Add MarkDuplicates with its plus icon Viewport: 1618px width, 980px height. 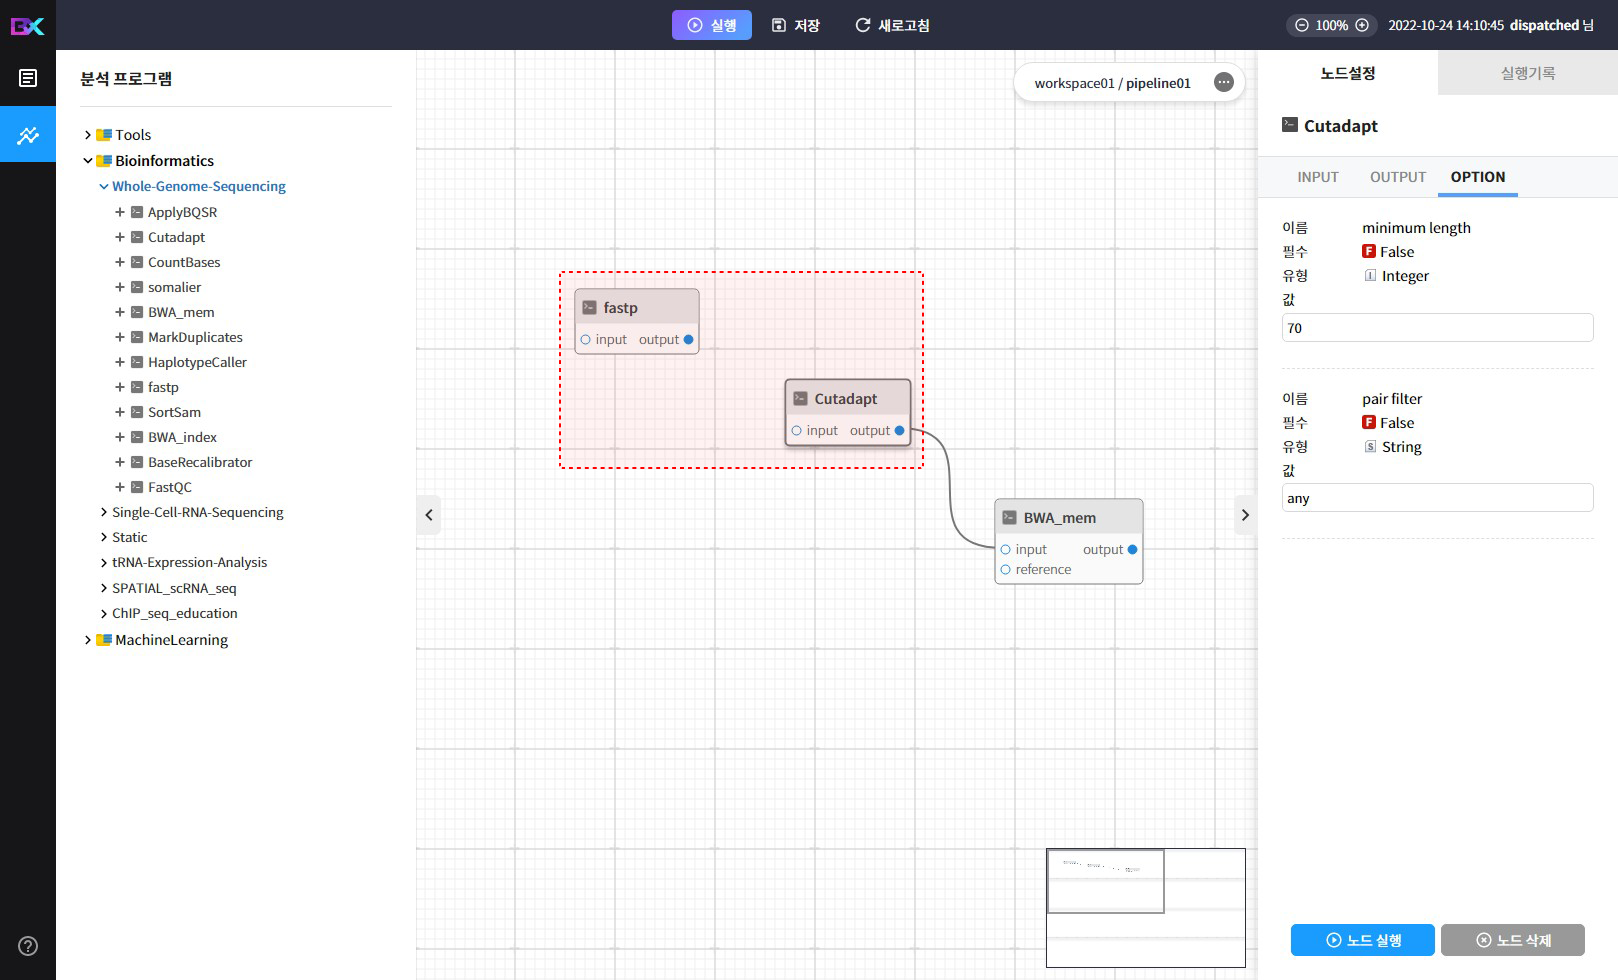click(120, 337)
